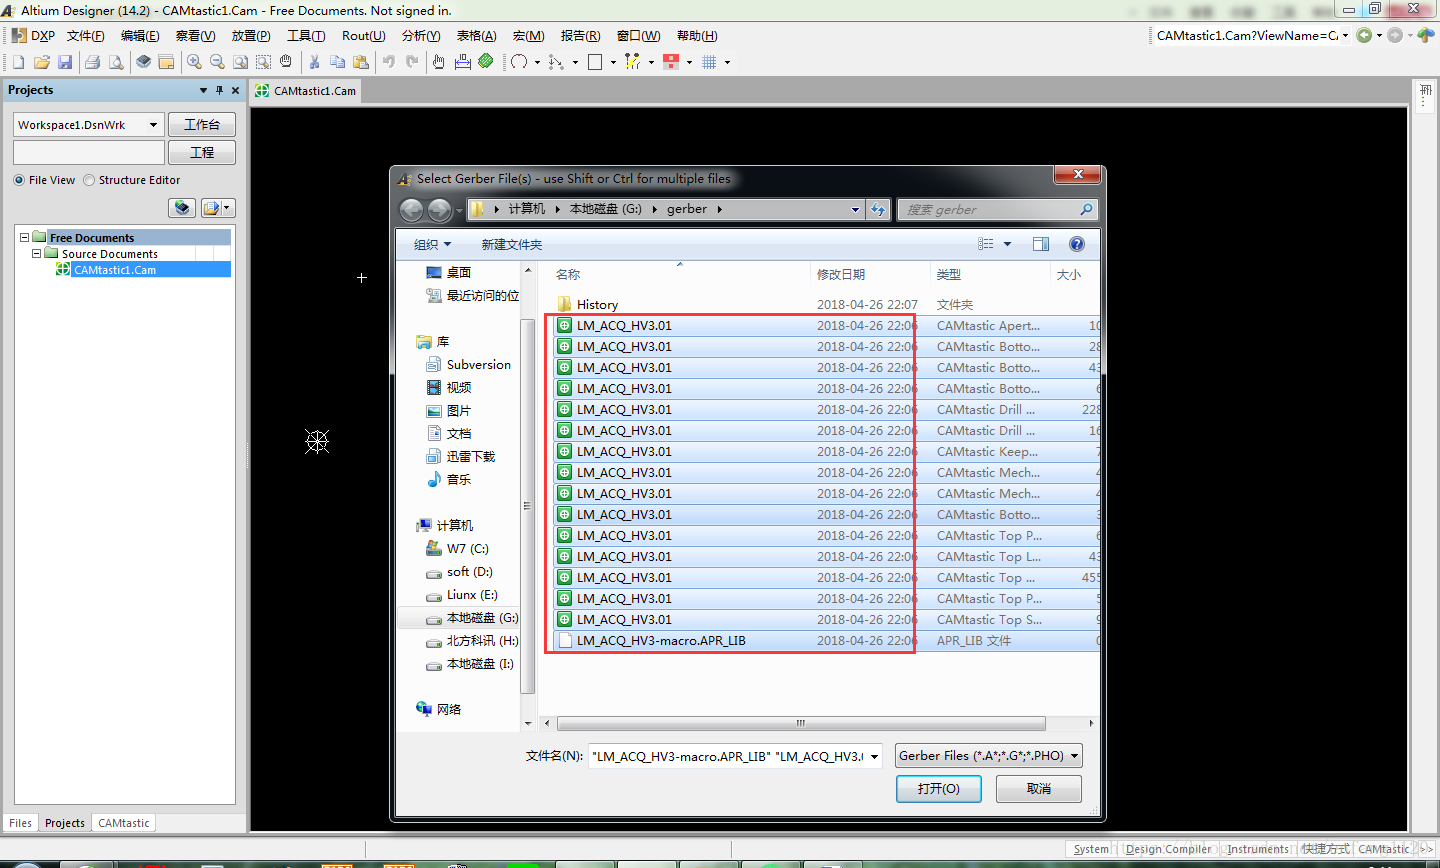Screen dimensions: 1440x868
Task: Click the 工程 button
Action: tap(202, 152)
